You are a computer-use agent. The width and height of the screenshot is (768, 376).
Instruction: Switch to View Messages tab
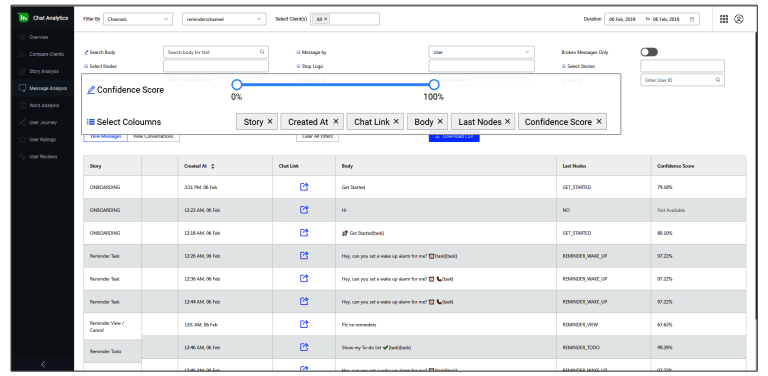[x=105, y=137]
